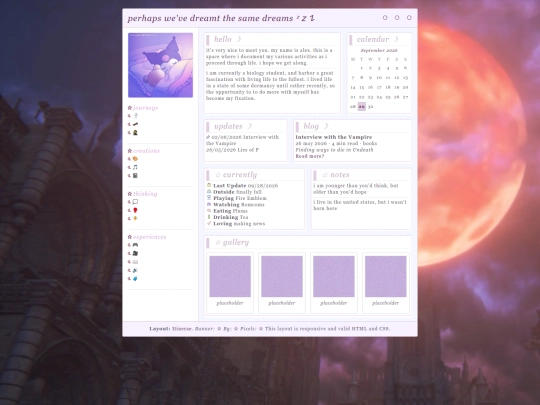
Task: Go to the experiences section heading
Action: pos(149,237)
